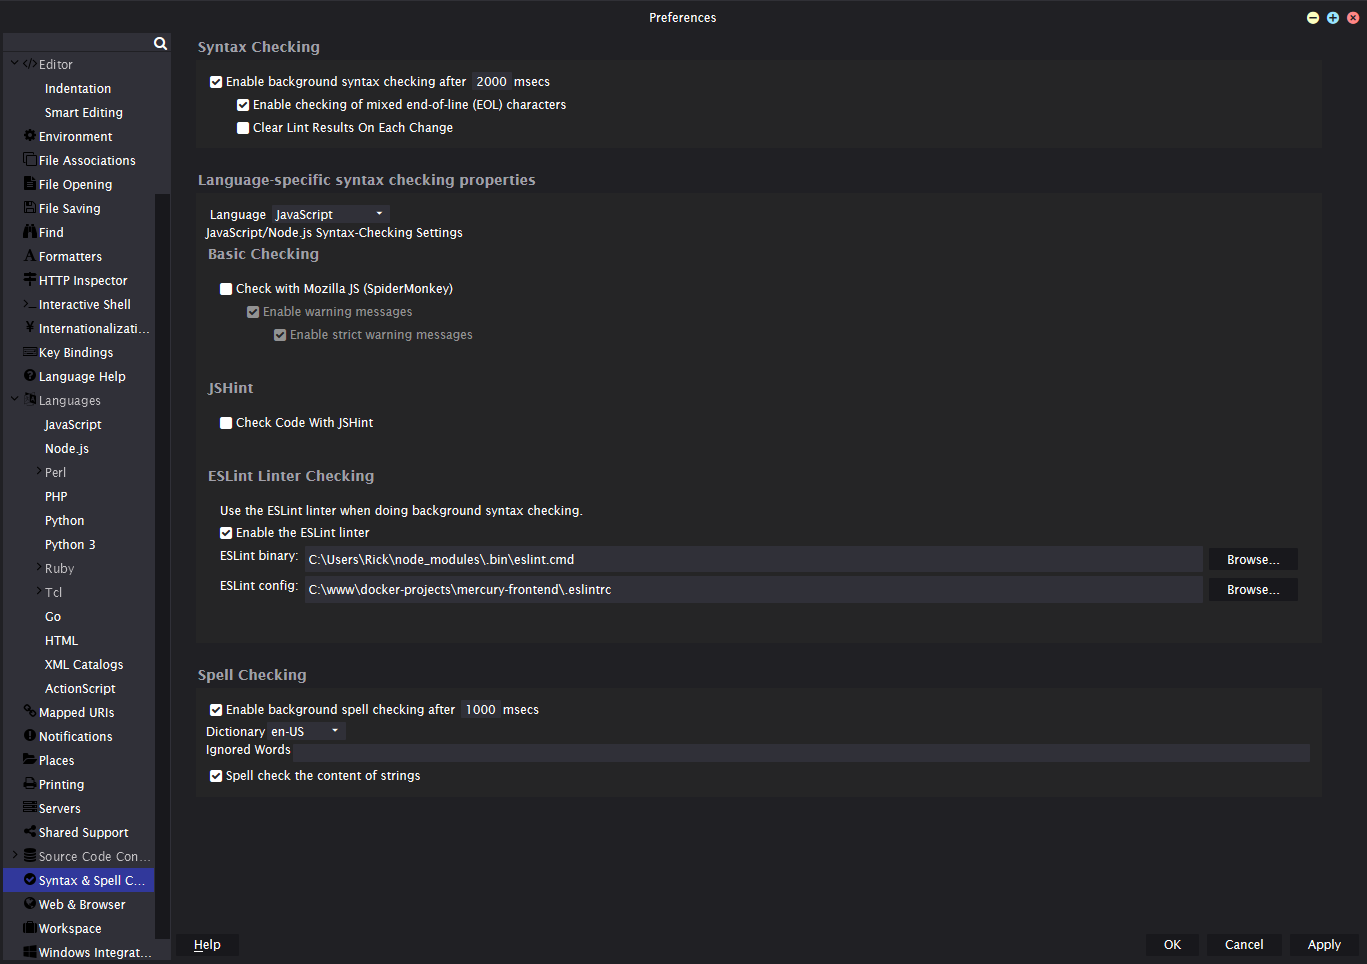This screenshot has height=964, width=1367.
Task: Click the Help button
Action: pyautogui.click(x=207, y=944)
